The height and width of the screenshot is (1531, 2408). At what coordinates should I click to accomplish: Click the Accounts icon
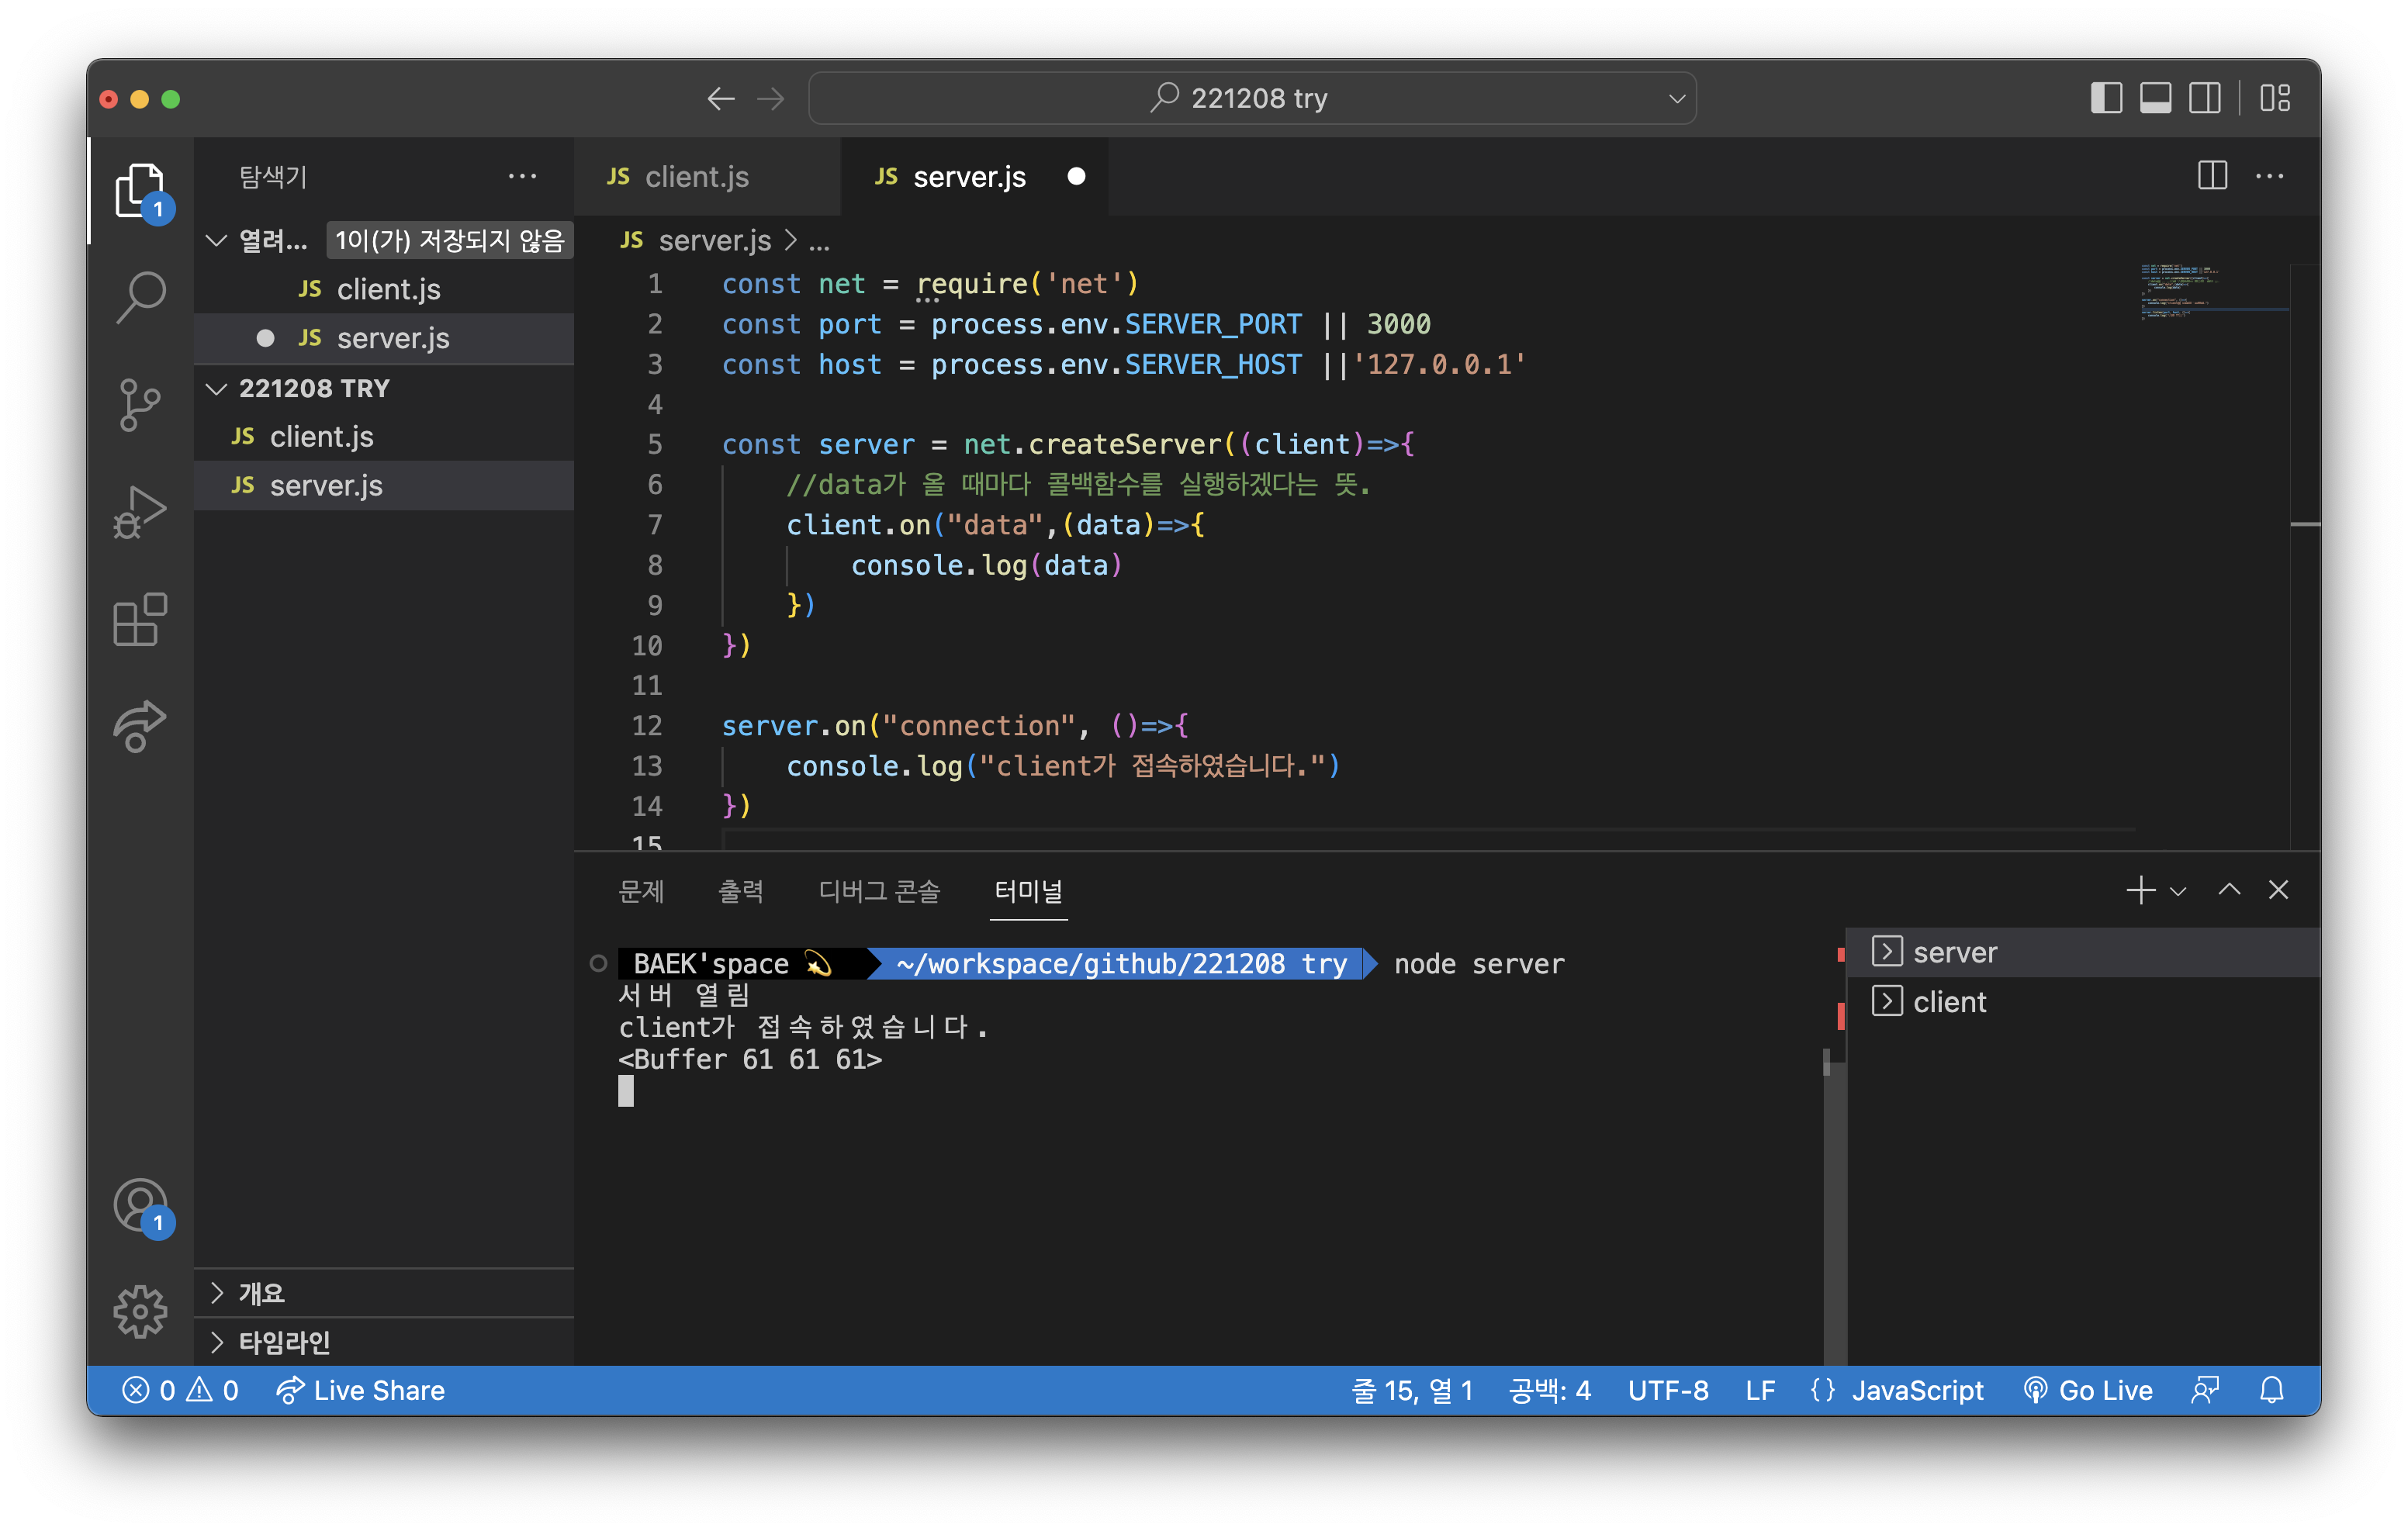coord(140,1205)
